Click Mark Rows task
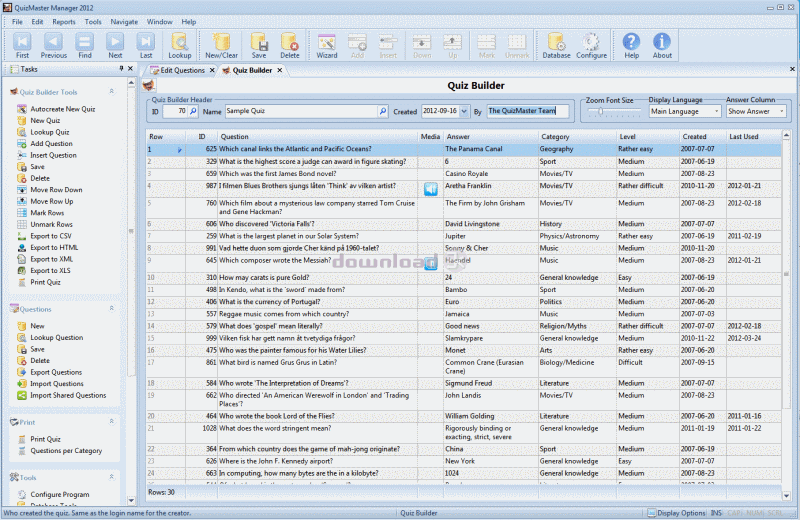Image resolution: width=800 pixels, height=520 pixels. click(47, 213)
